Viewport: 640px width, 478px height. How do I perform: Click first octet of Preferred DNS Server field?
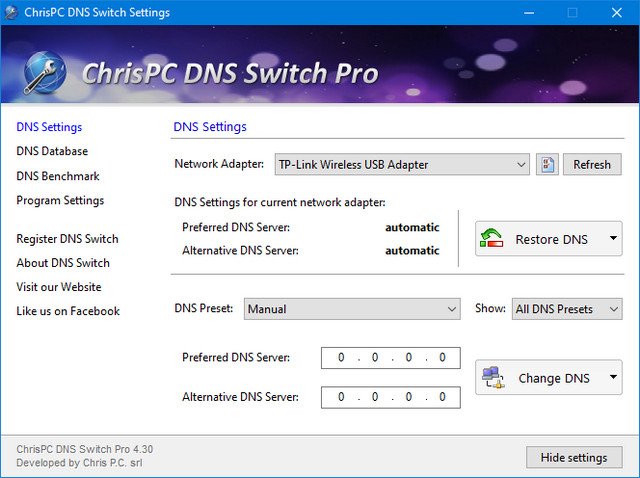[x=341, y=358]
